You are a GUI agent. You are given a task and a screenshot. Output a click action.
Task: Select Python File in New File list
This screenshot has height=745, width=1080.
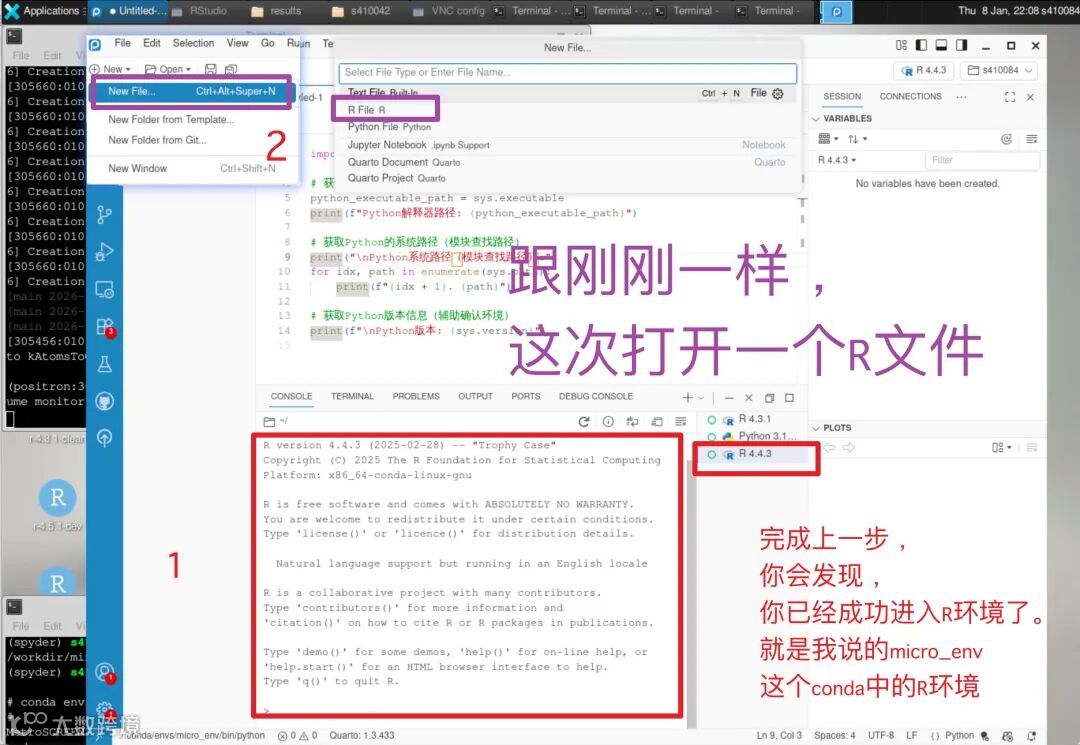coord(568,127)
